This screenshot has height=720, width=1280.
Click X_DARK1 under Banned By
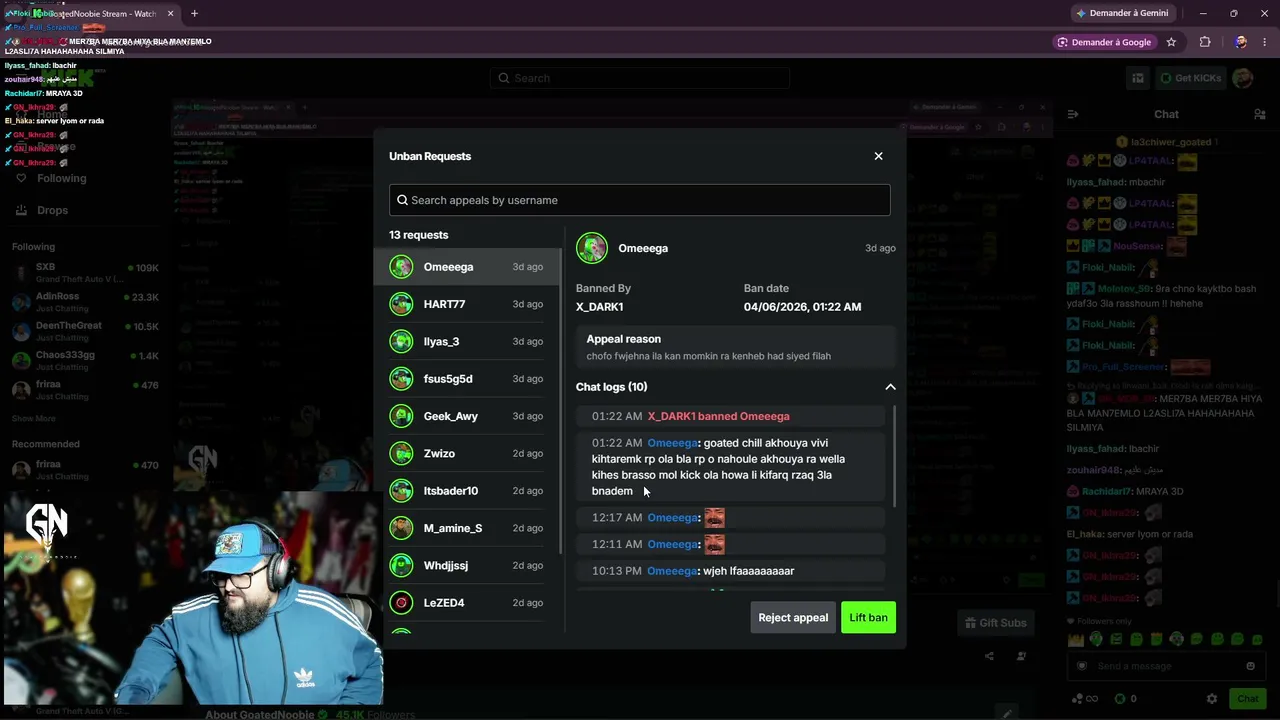click(599, 307)
